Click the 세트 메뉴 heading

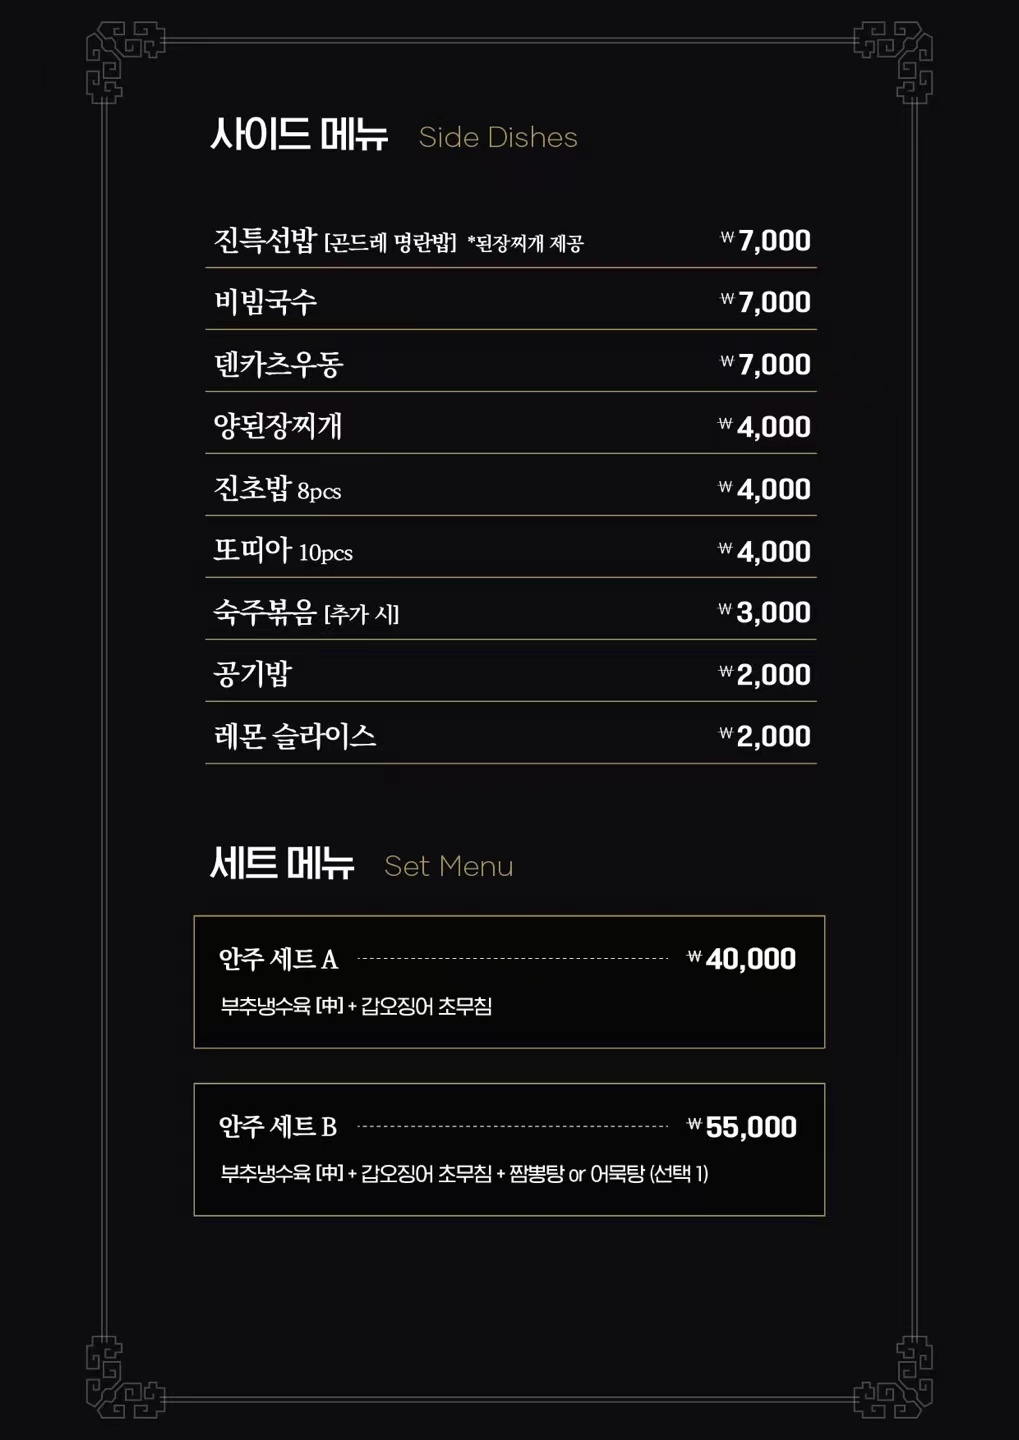[x=282, y=864]
